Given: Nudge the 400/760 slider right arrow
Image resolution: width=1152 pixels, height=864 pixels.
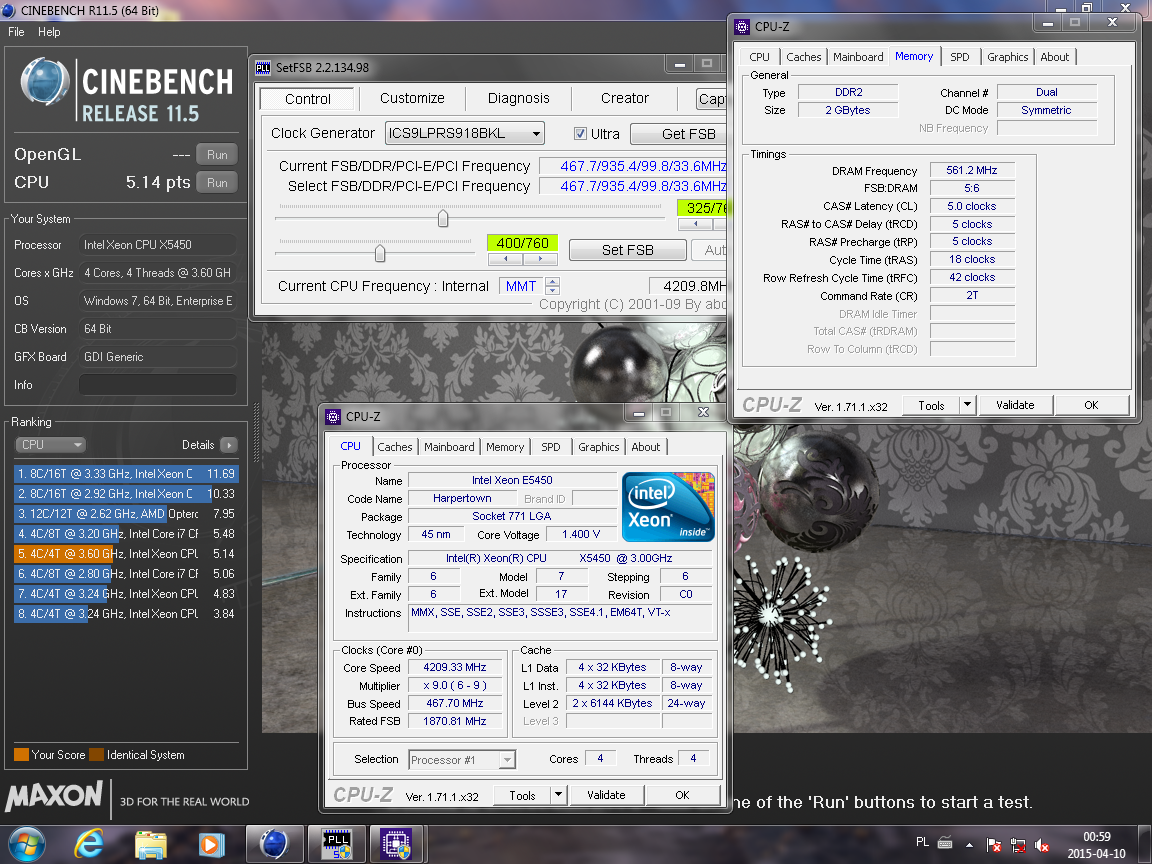Looking at the screenshot, I should [540, 259].
